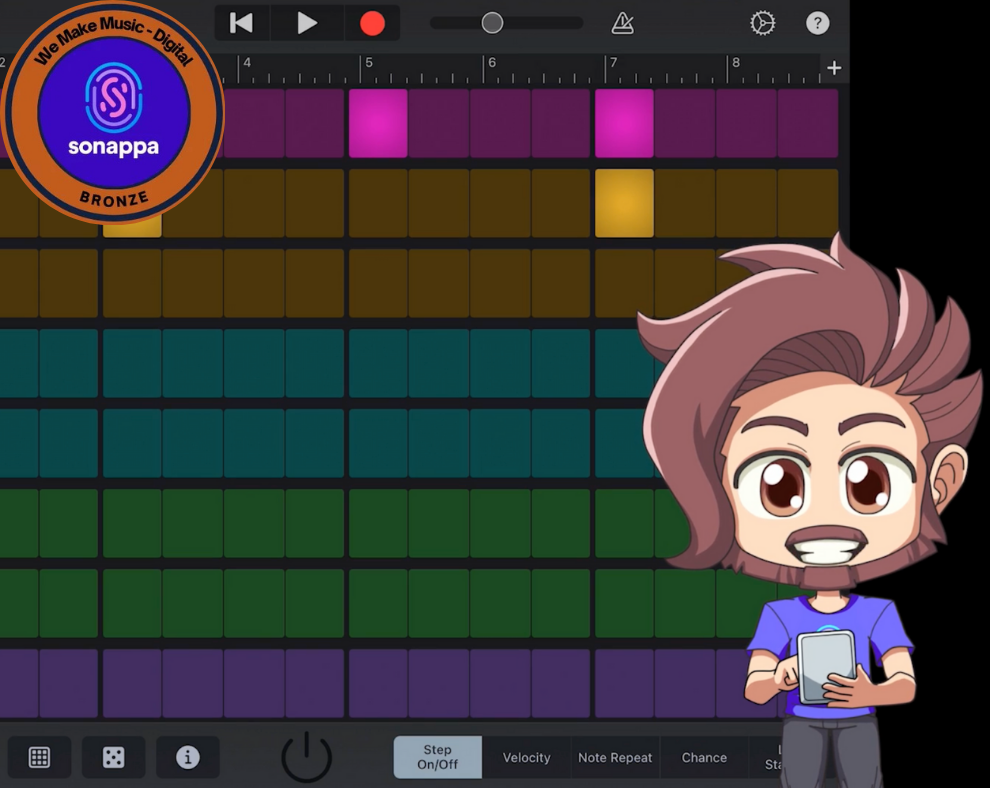Select the Step On/Off mode

(x=438, y=757)
